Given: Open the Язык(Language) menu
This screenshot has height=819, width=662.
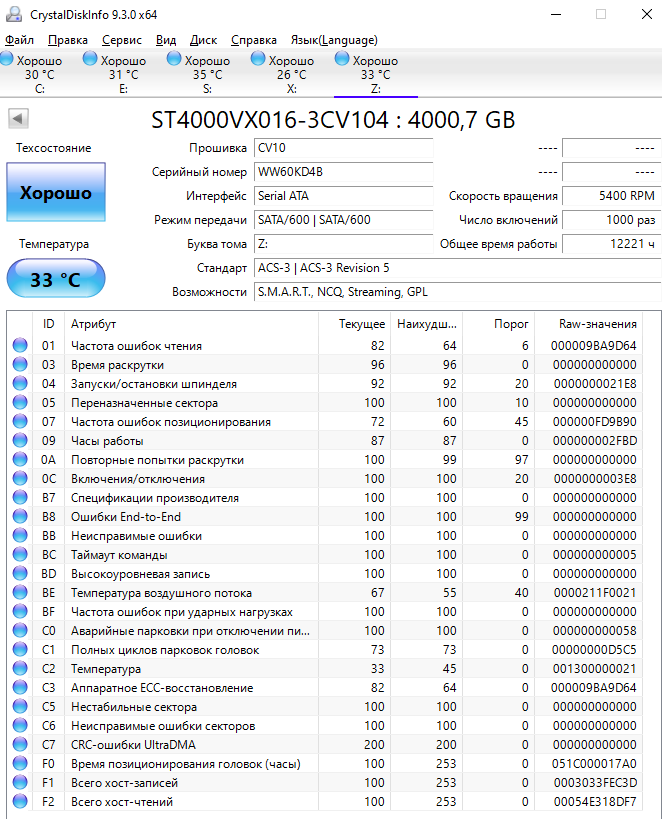Looking at the screenshot, I should pyautogui.click(x=334, y=40).
